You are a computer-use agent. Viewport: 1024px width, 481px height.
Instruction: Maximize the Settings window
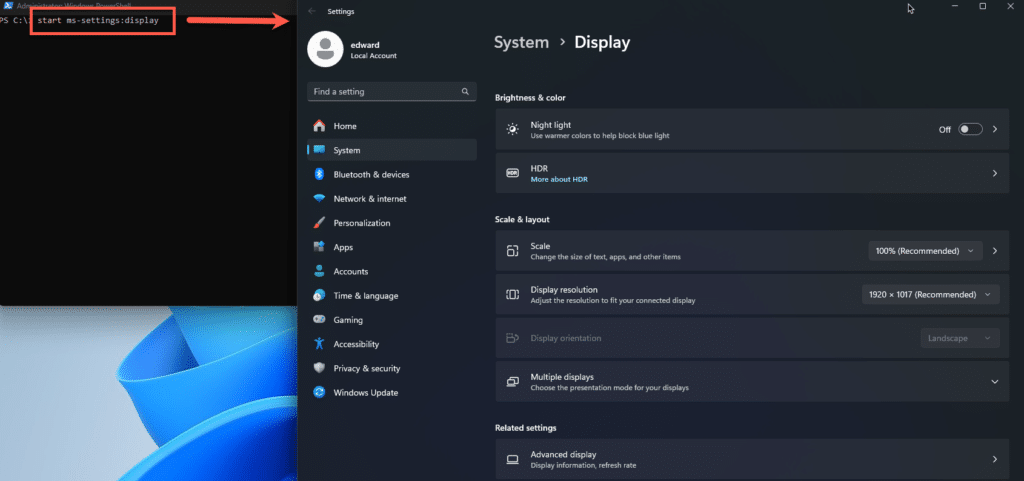coord(982,7)
